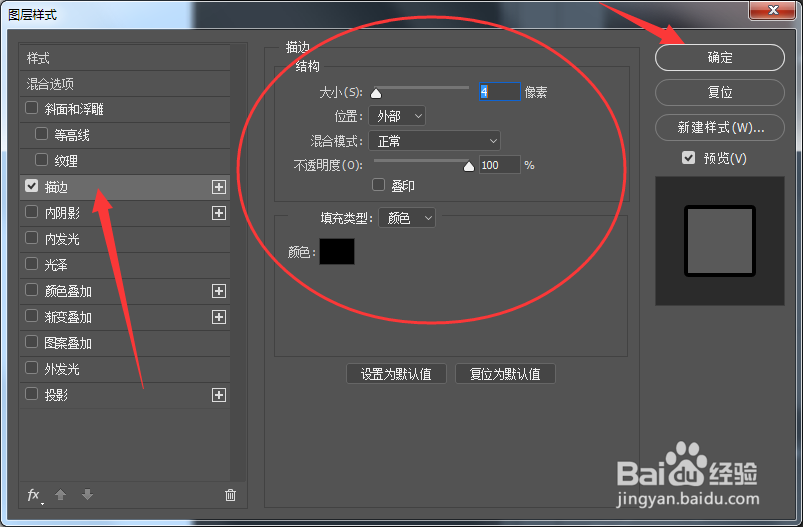Click the 复位 button

coord(720,92)
